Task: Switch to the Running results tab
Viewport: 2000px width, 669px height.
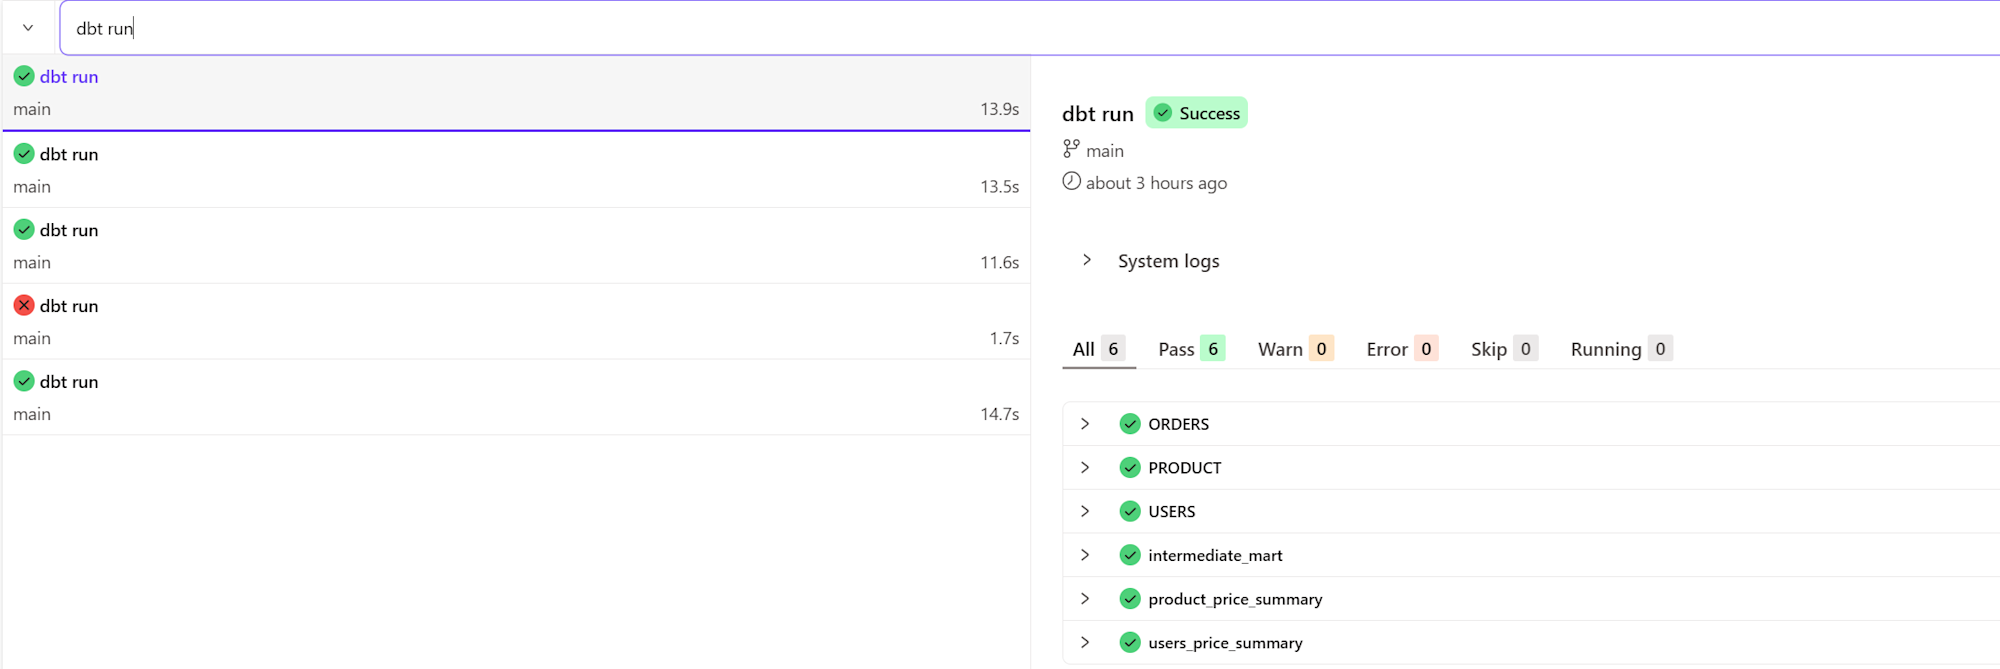Action: 1621,349
